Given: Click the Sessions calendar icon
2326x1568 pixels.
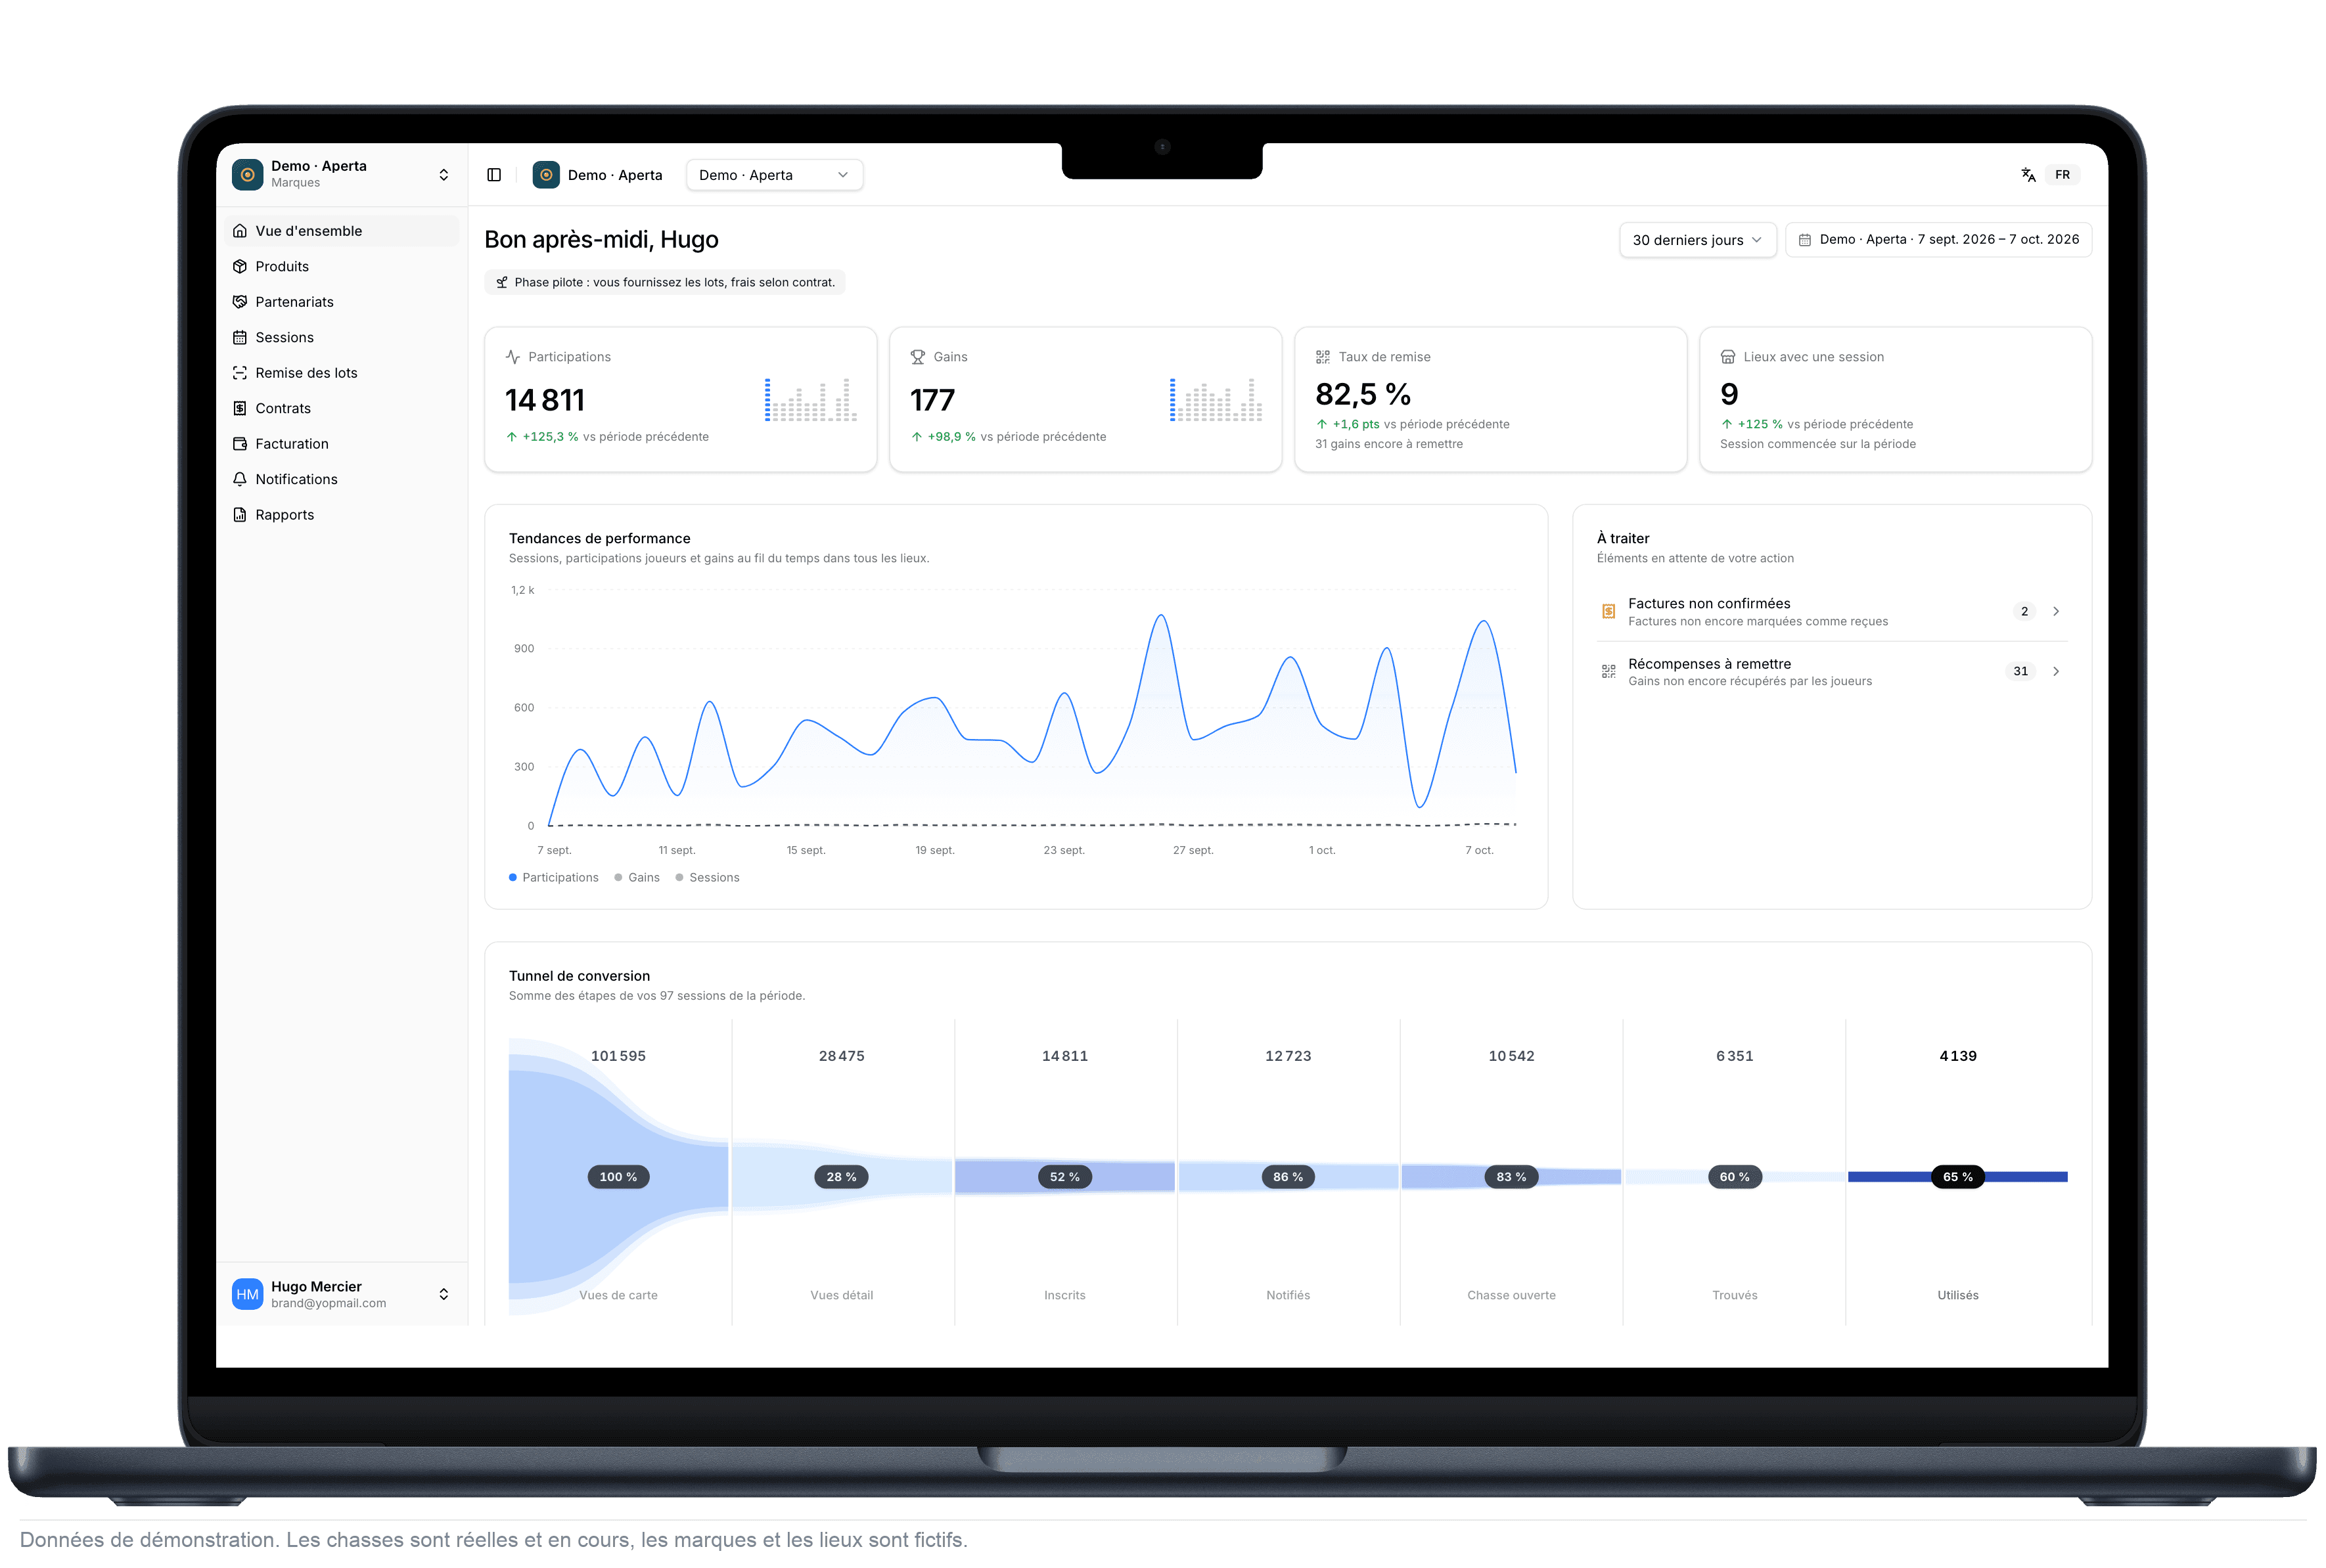Looking at the screenshot, I should (240, 337).
